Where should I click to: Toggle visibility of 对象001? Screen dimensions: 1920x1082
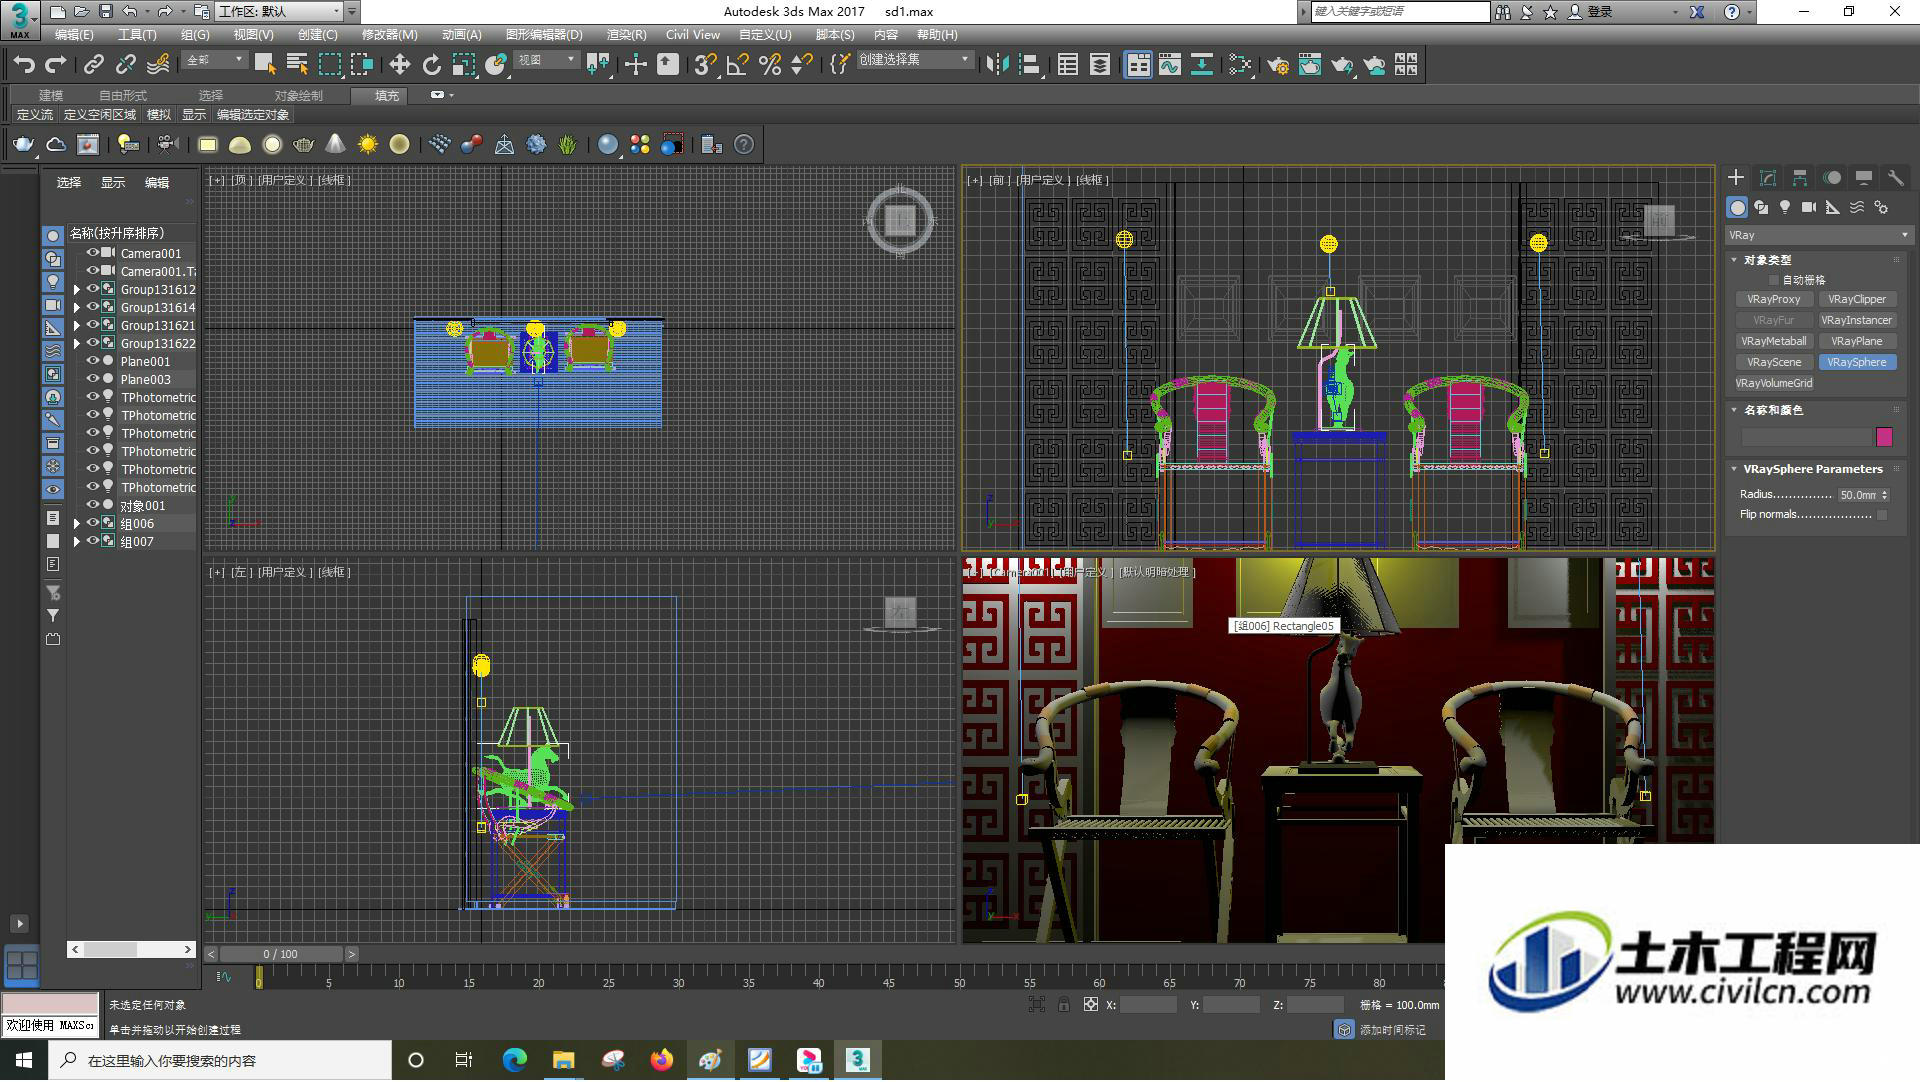92,505
